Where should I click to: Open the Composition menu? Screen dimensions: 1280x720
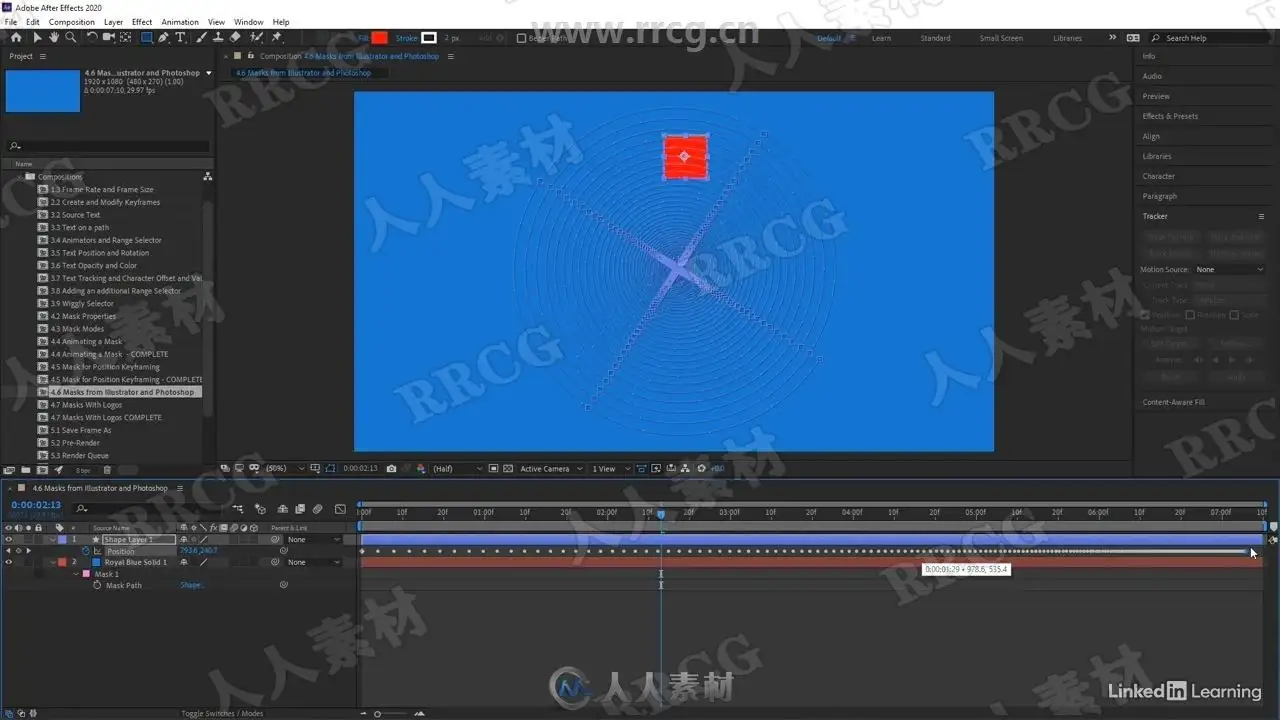[x=72, y=22]
